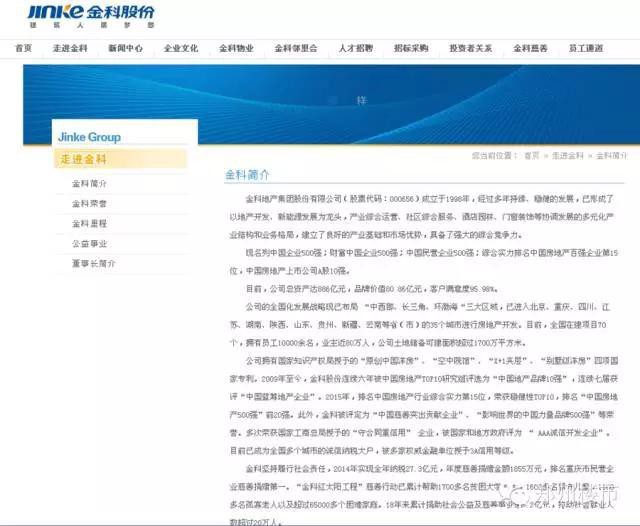Click the 金科简介 article heading
The height and width of the screenshot is (526, 640).
247,175
